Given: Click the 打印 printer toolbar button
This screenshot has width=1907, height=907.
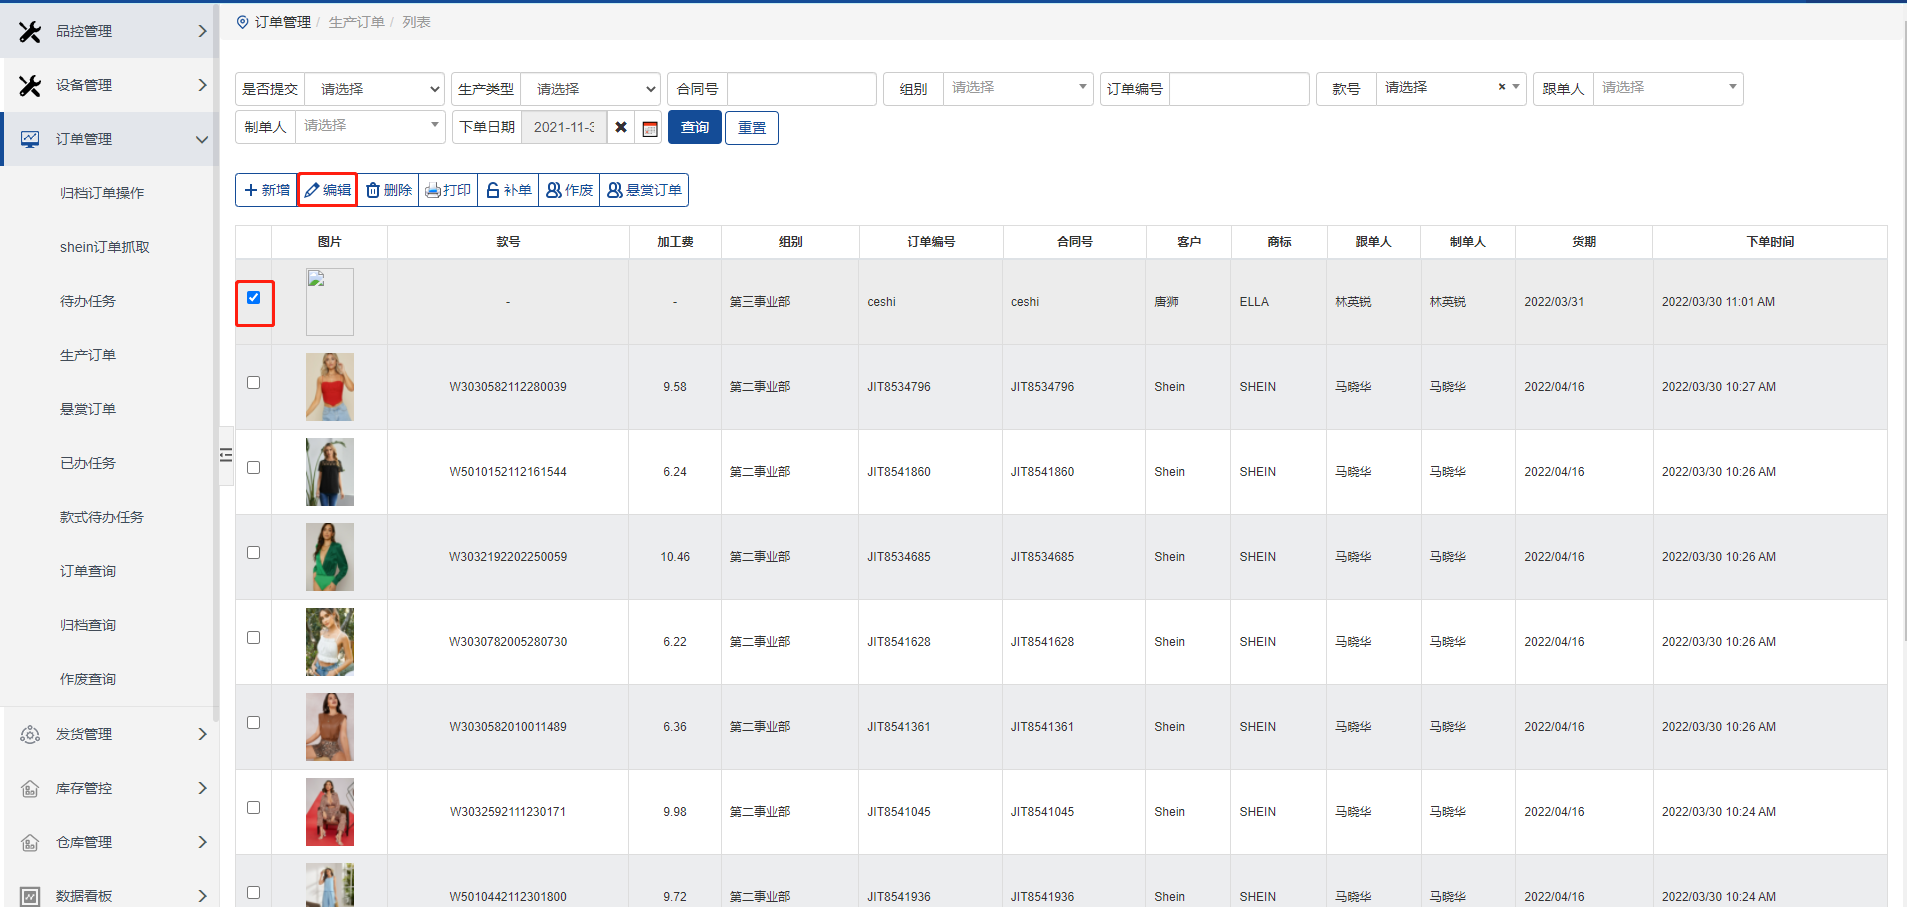Looking at the screenshot, I should coord(448,190).
